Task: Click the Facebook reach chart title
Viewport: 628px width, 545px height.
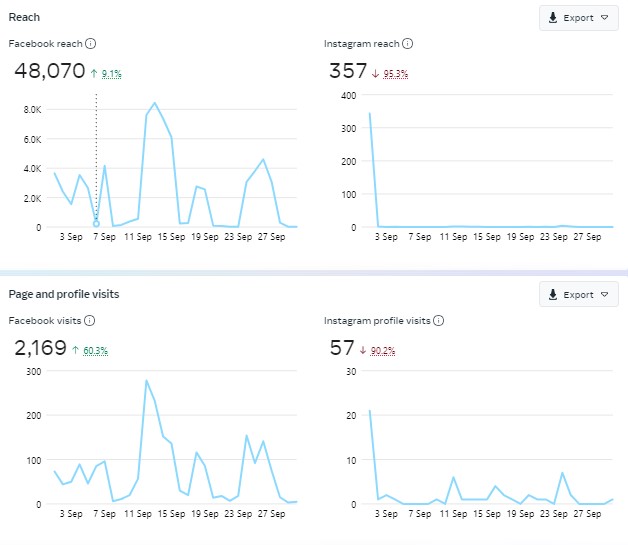Action: [x=45, y=44]
